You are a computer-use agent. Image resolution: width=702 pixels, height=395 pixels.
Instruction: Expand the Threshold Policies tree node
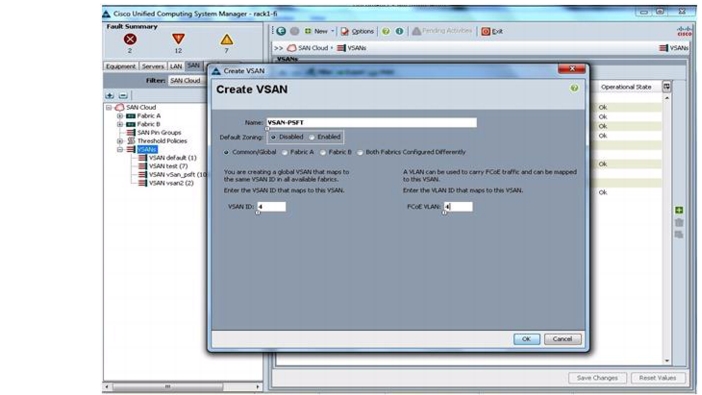[120, 141]
